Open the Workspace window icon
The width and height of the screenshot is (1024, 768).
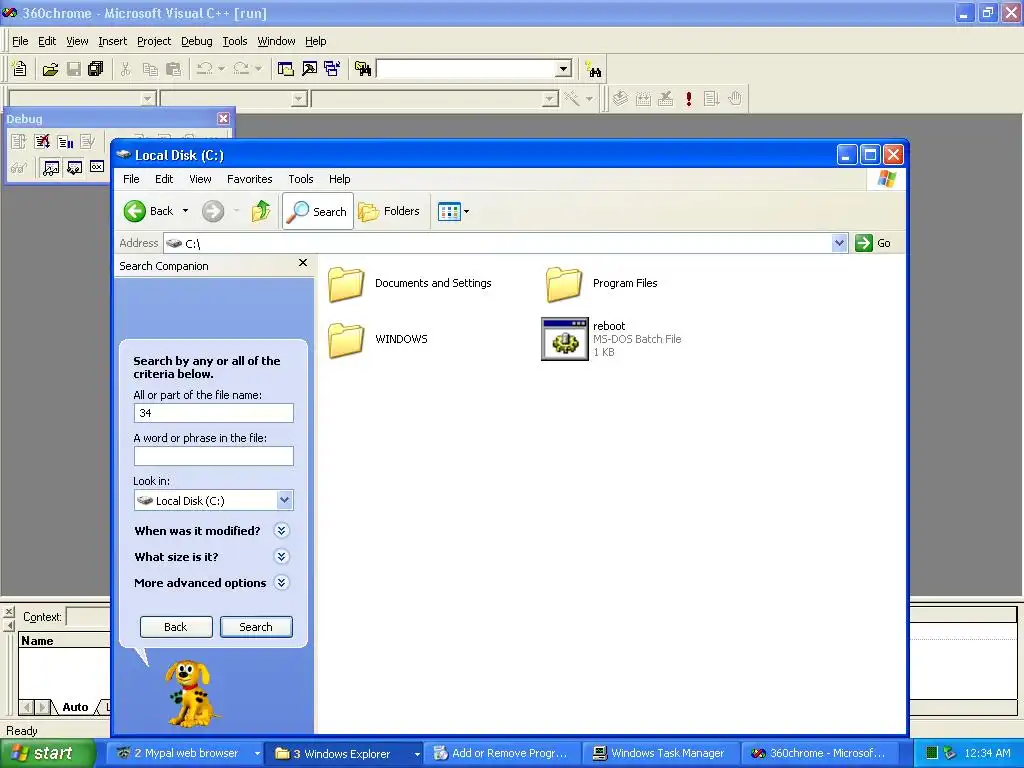point(285,69)
